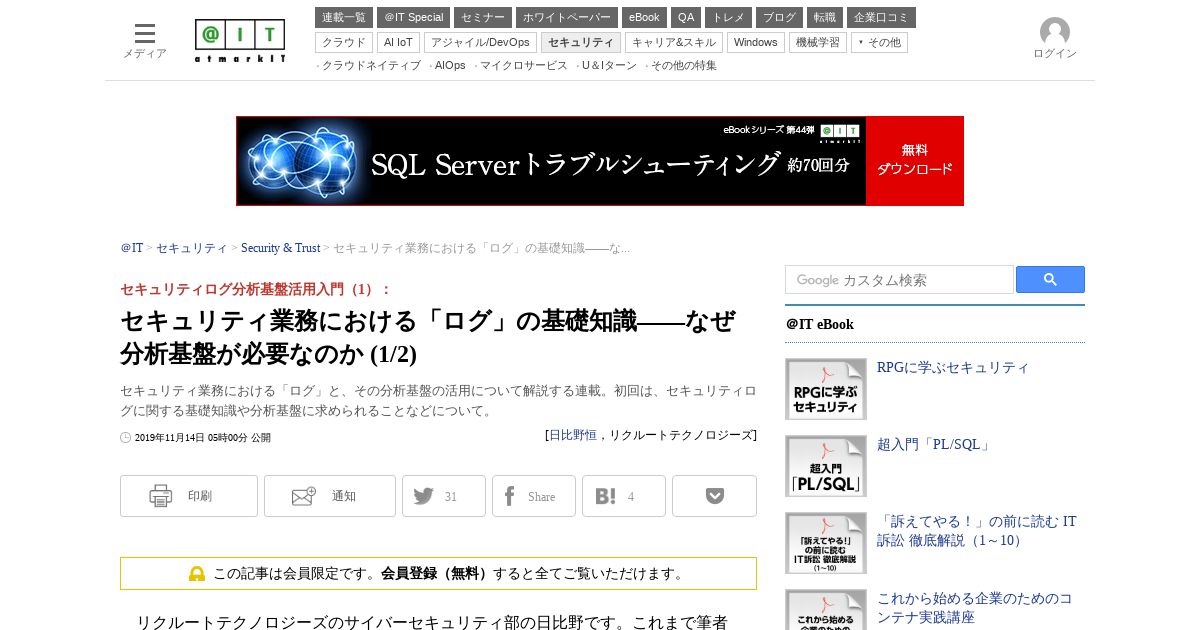Select the Windows category
1200x630 pixels.
756,42
